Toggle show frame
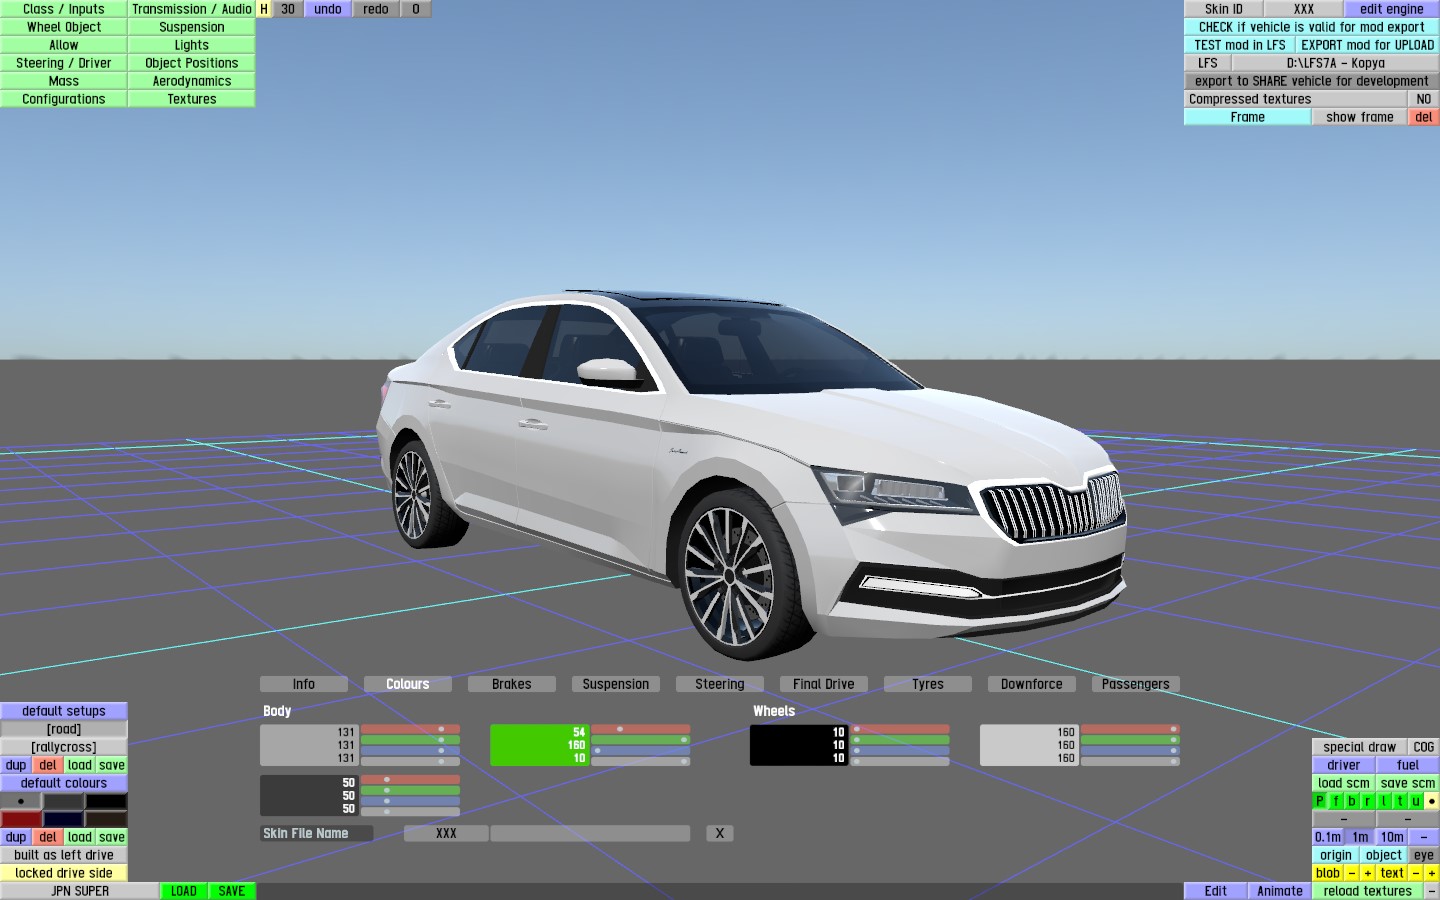Viewport: 1440px width, 900px height. tap(1360, 117)
